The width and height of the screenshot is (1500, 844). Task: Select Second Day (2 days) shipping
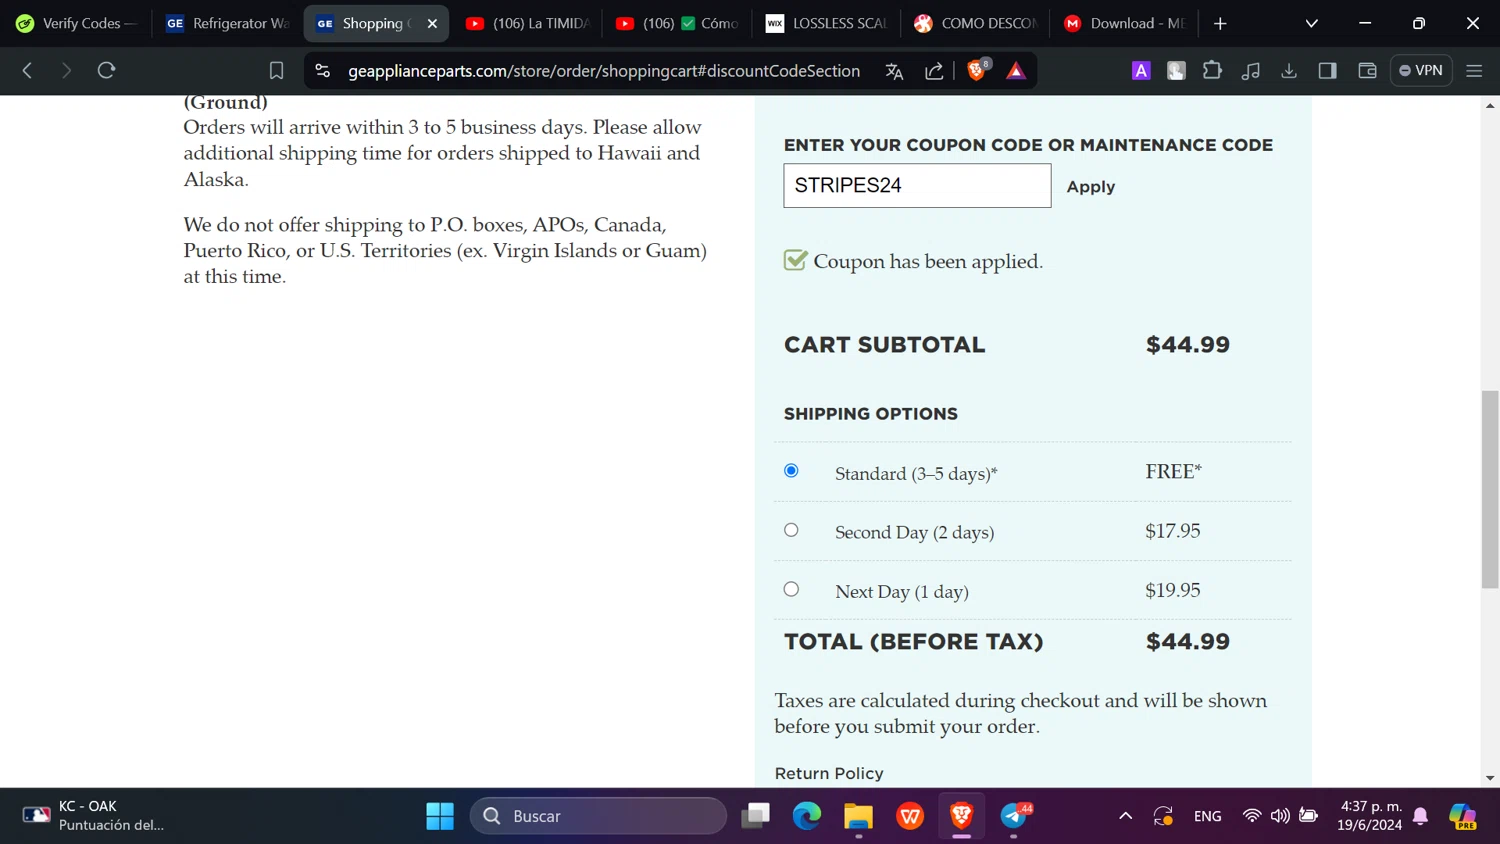[791, 530]
